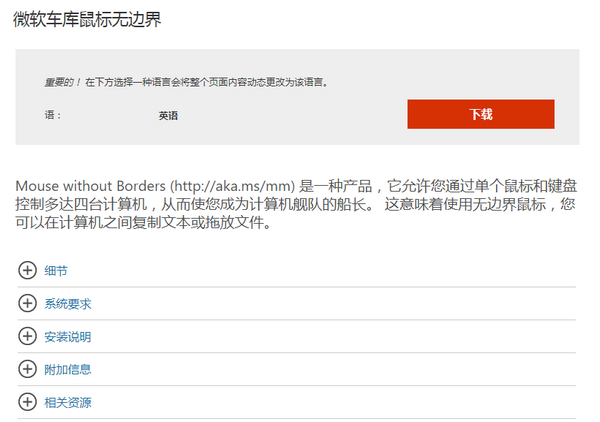Click the plus icon beside 安装说明
The image size is (600, 422).
[27, 336]
